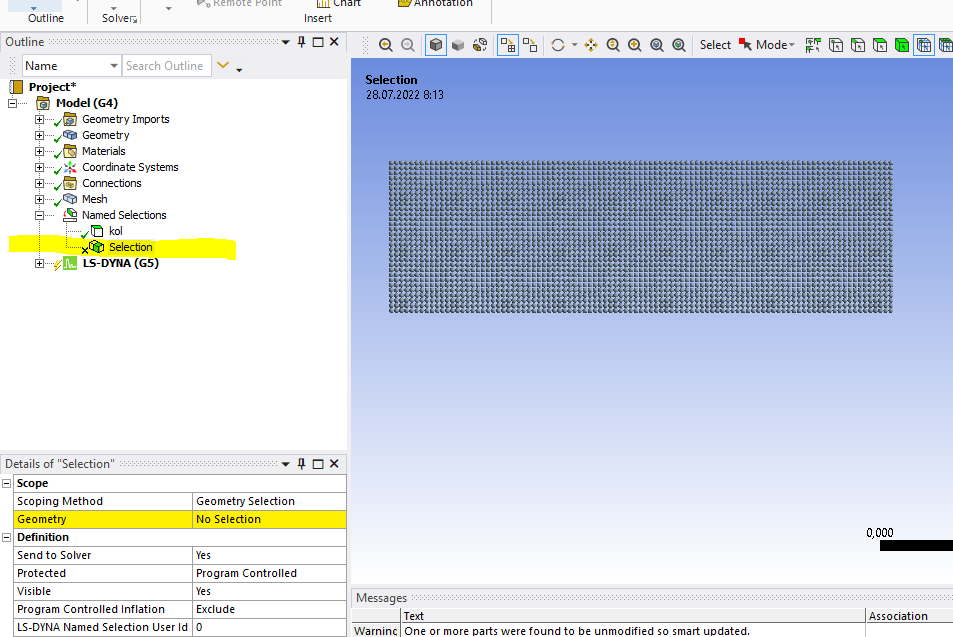The width and height of the screenshot is (953, 637).
Task: Click the Previous View magnifier icon
Action: point(385,45)
